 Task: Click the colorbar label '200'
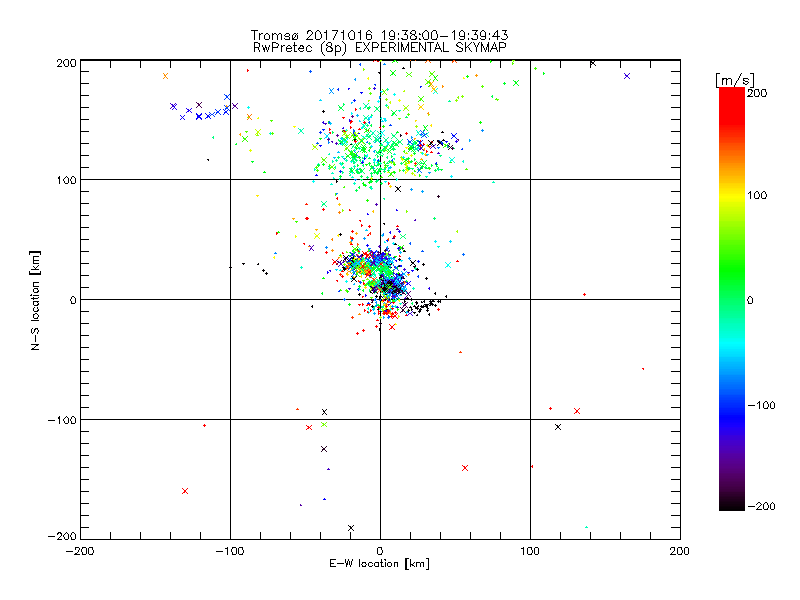point(758,93)
